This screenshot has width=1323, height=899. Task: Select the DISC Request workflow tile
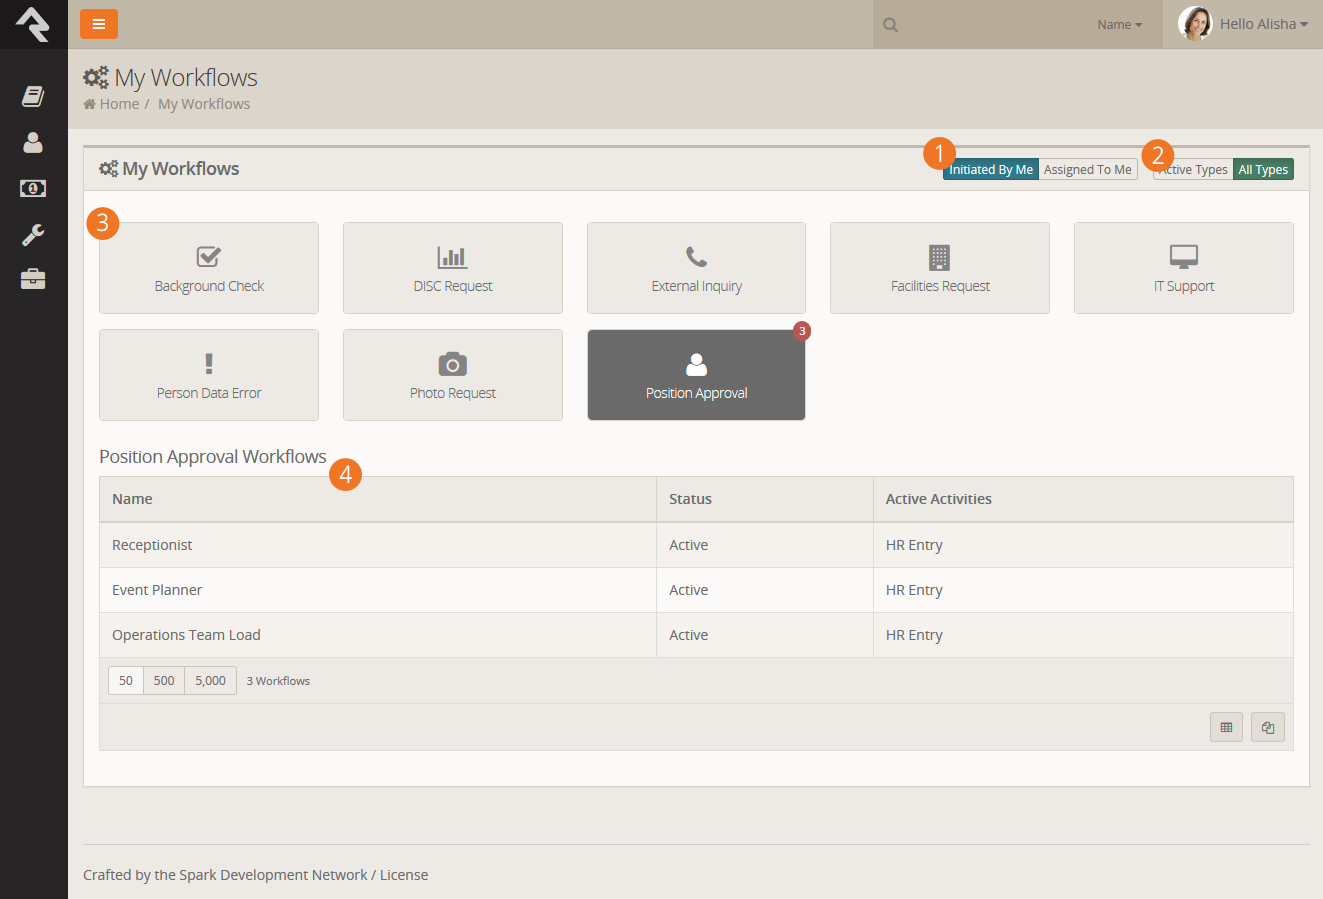pos(453,268)
